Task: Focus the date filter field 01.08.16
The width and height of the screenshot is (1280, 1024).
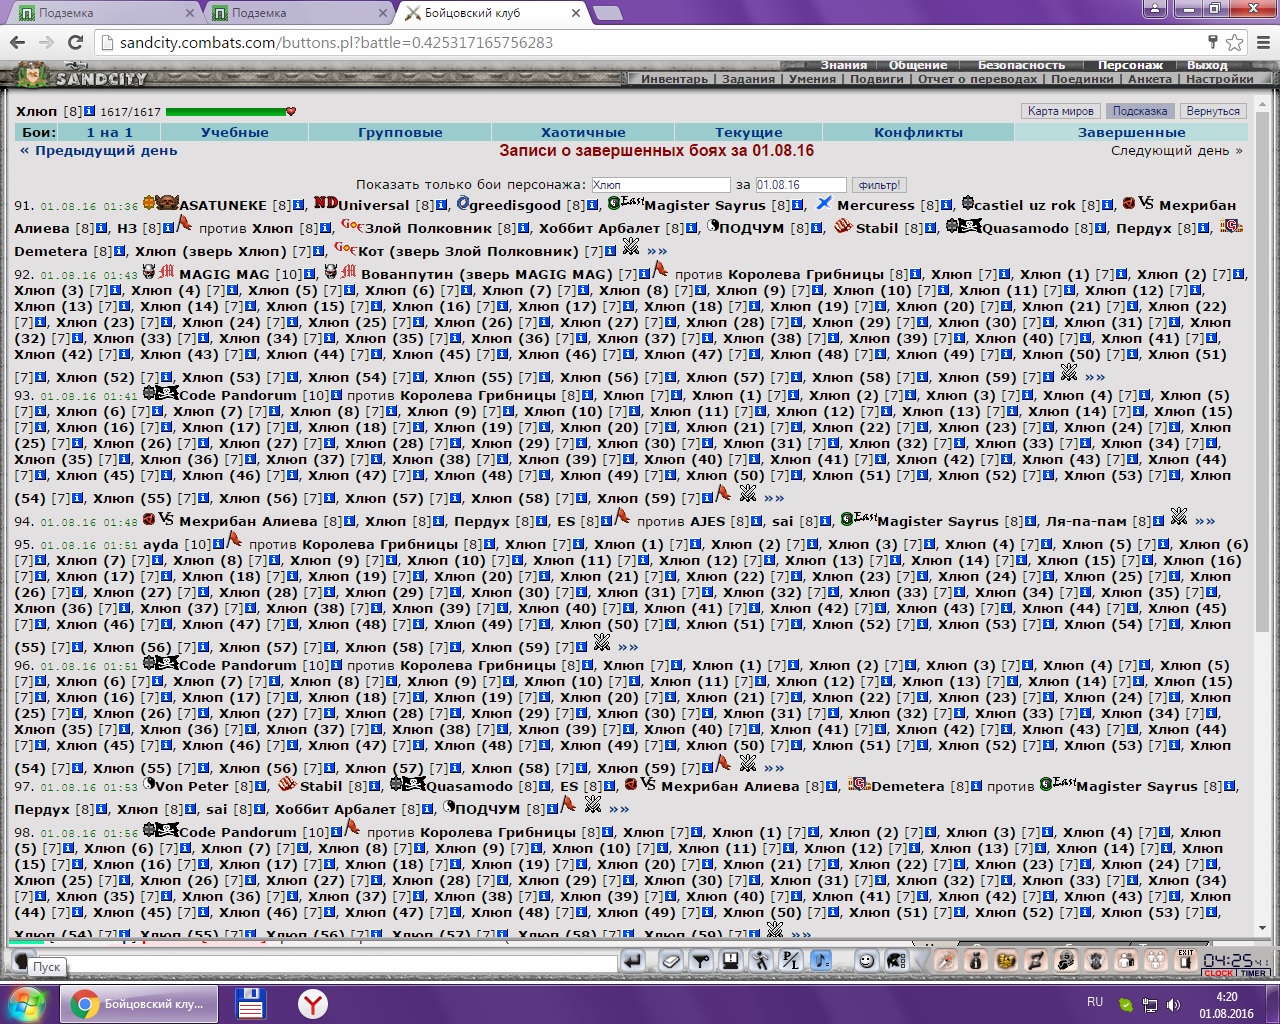Action: (801, 185)
